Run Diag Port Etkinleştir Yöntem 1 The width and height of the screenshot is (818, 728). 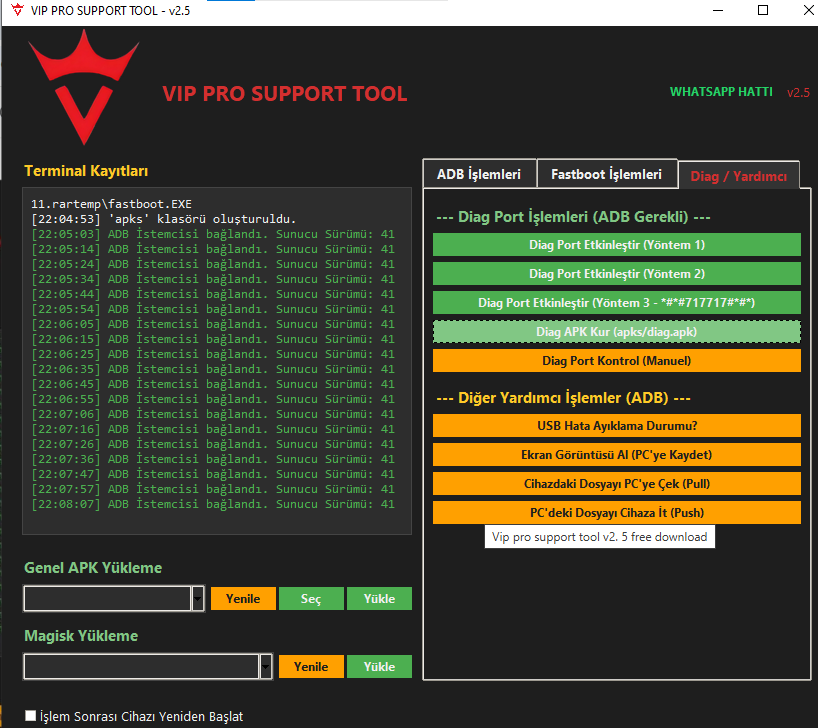pos(616,244)
